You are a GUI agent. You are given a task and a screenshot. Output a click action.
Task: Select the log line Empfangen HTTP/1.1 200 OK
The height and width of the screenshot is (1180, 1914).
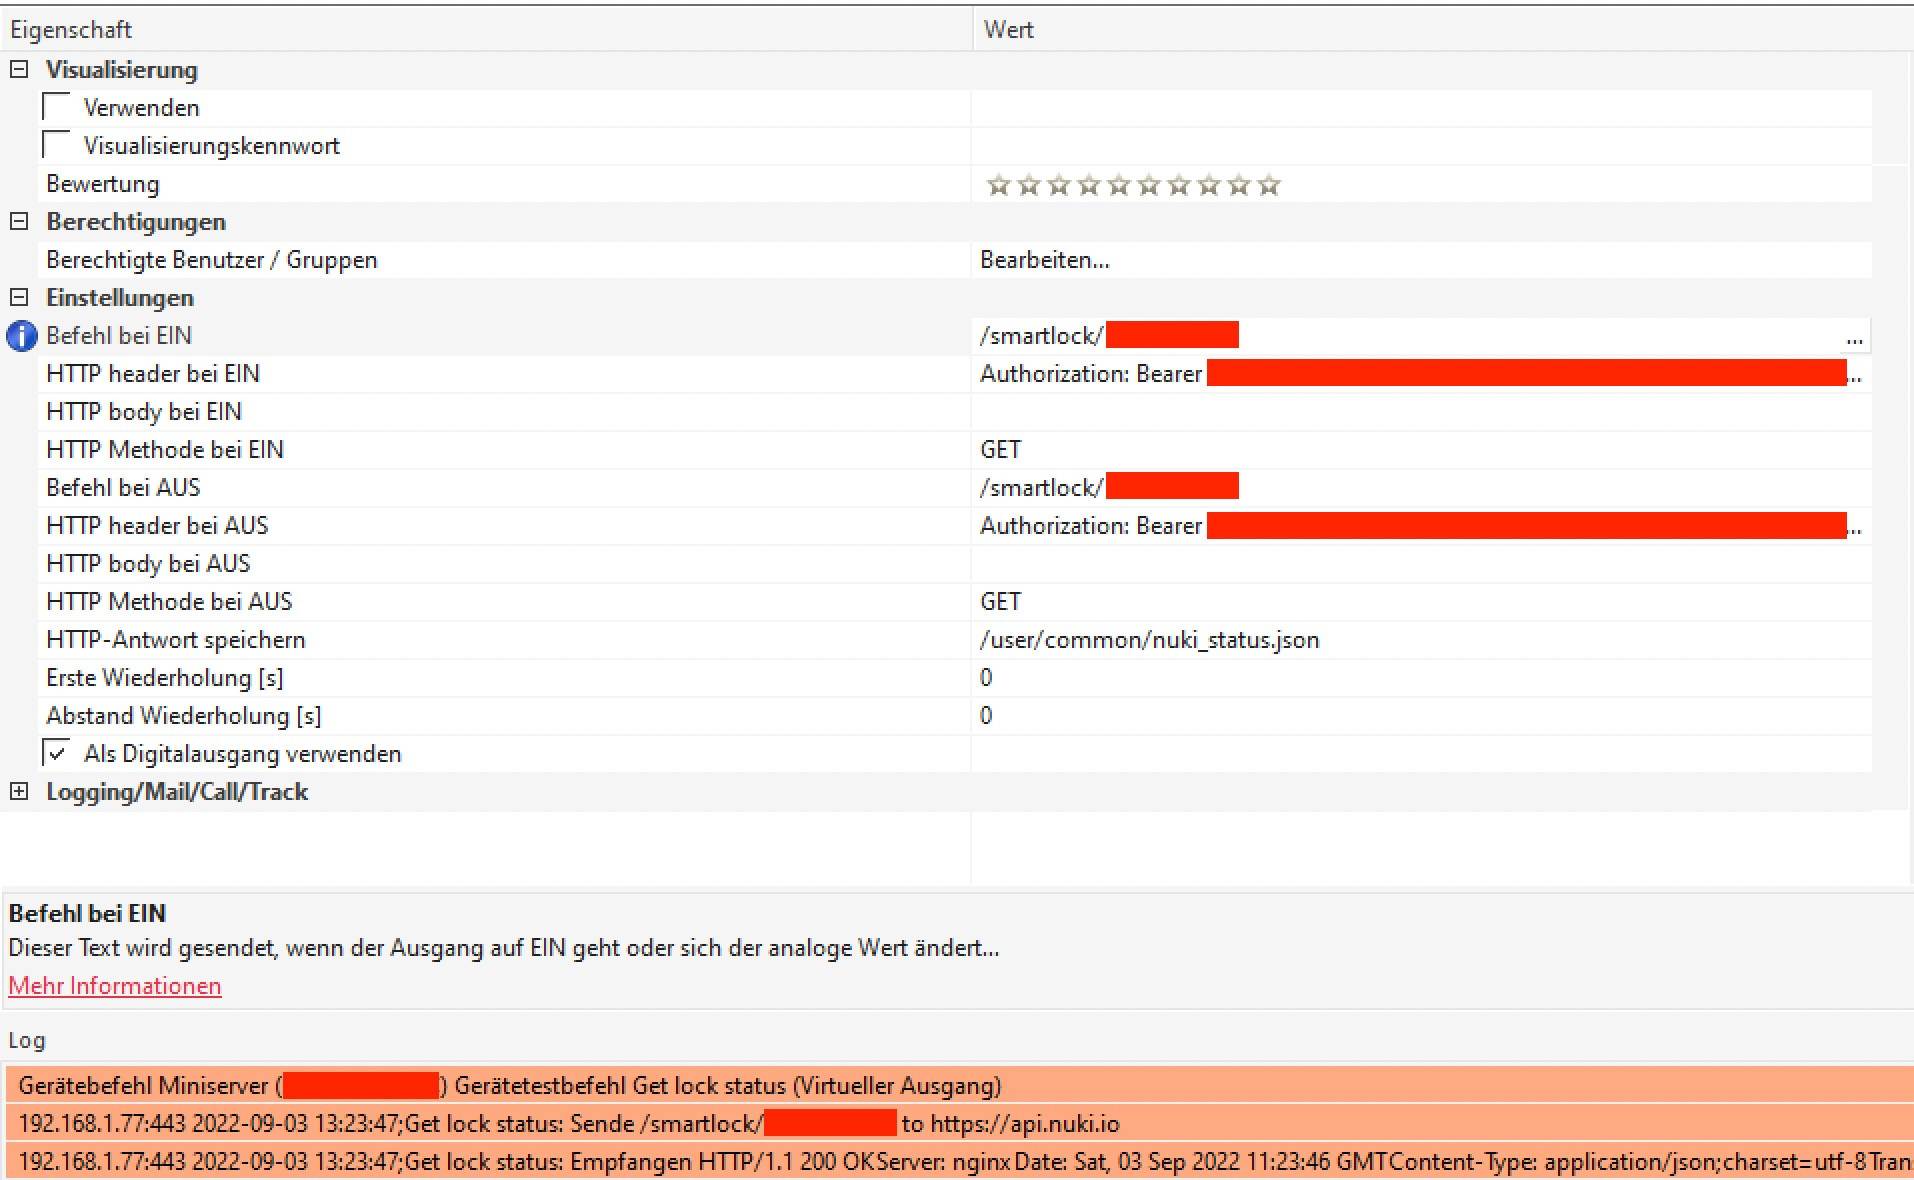[x=959, y=1161]
